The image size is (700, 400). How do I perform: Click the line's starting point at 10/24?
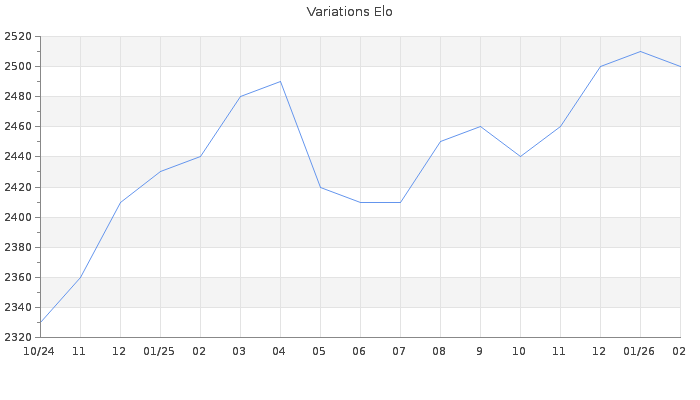coord(40,322)
